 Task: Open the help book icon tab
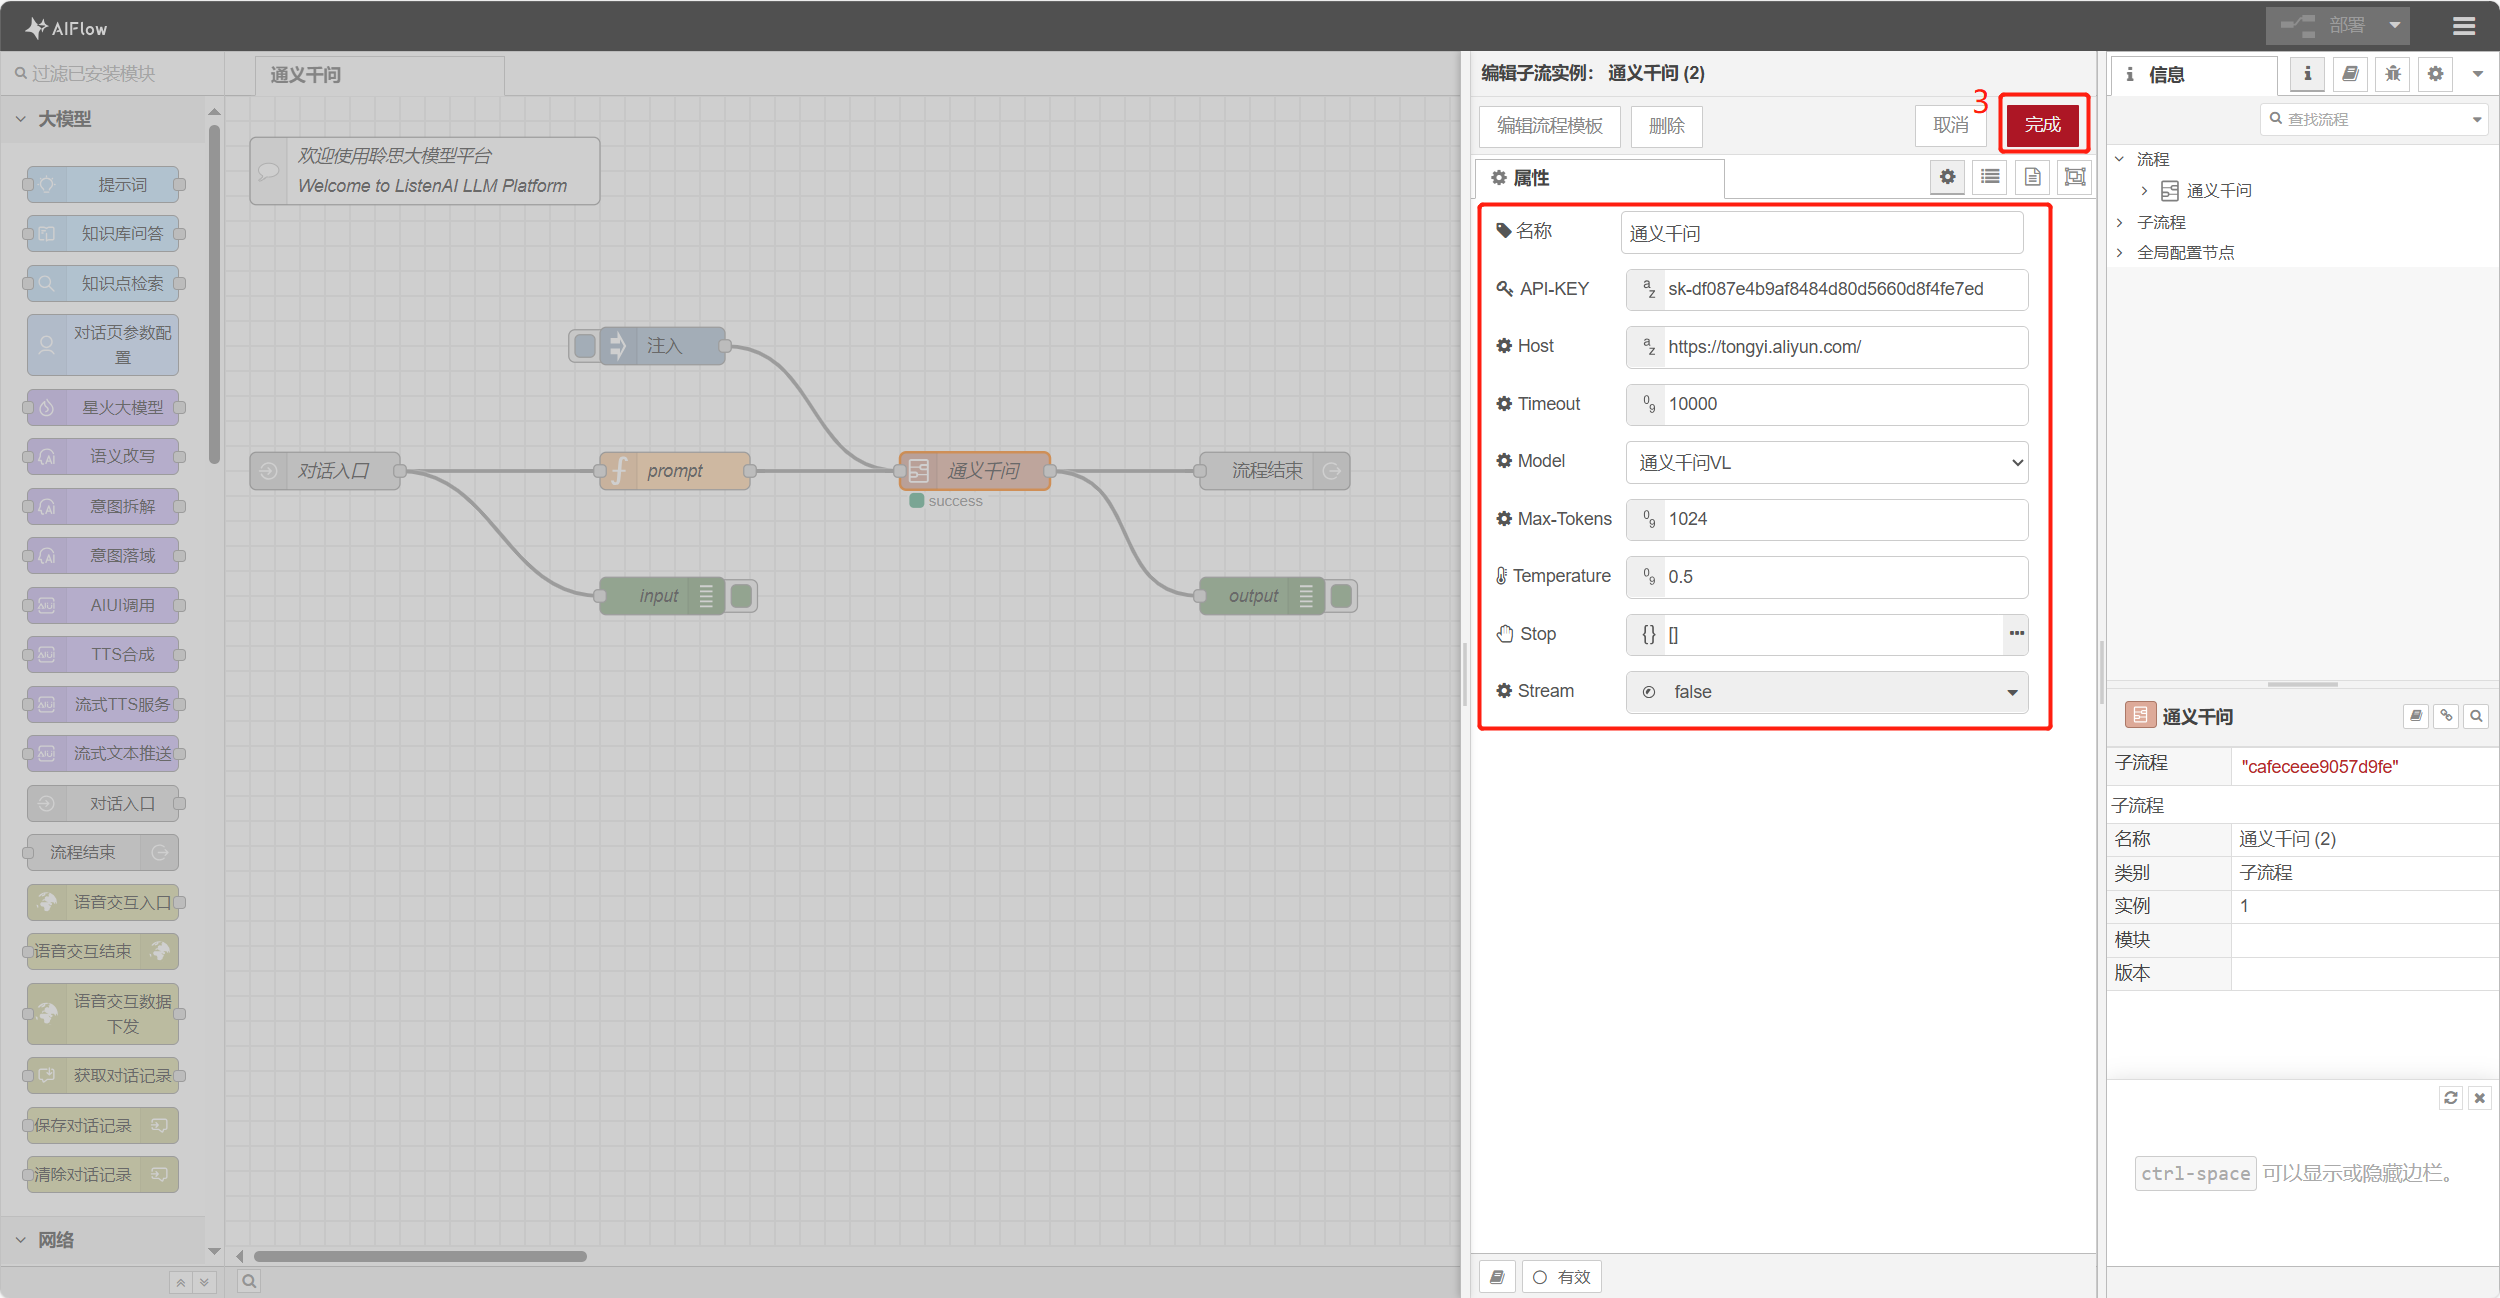pos(2350,74)
